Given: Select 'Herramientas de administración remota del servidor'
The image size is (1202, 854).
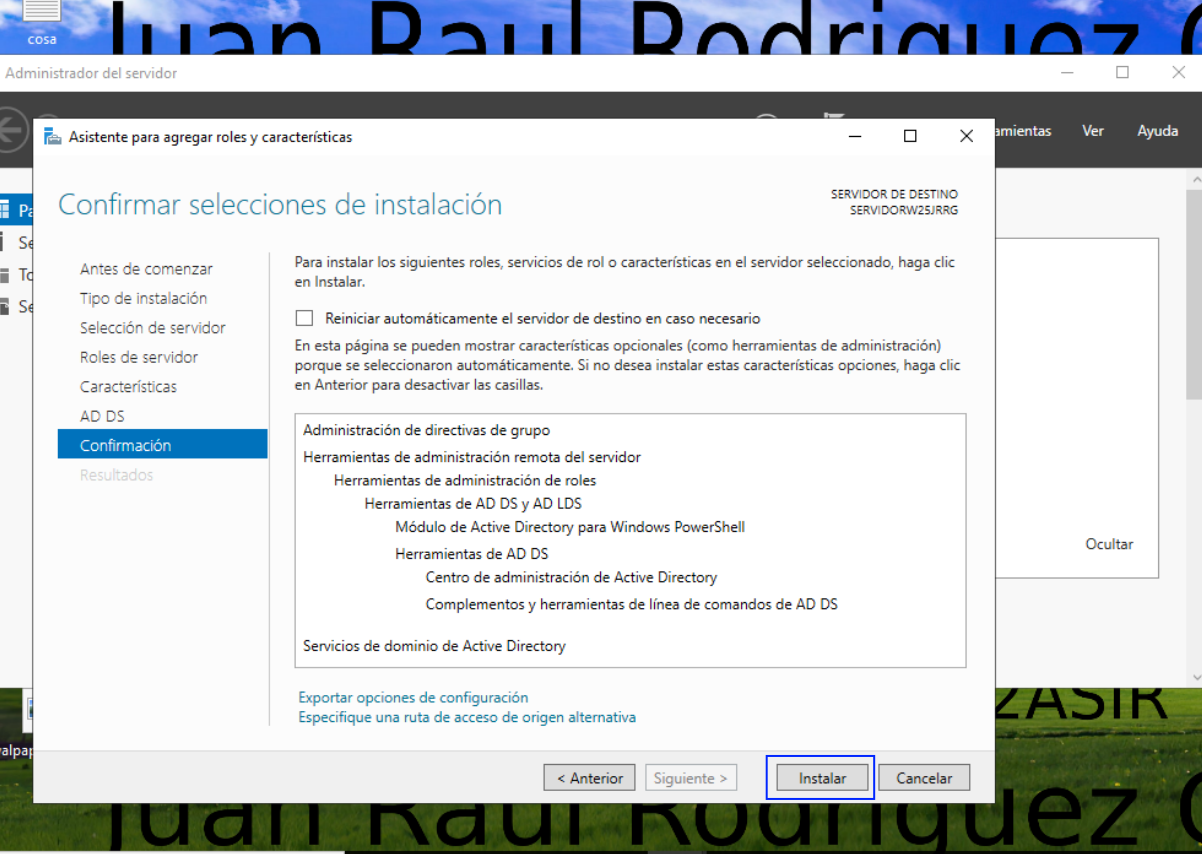Looking at the screenshot, I should pos(472,457).
